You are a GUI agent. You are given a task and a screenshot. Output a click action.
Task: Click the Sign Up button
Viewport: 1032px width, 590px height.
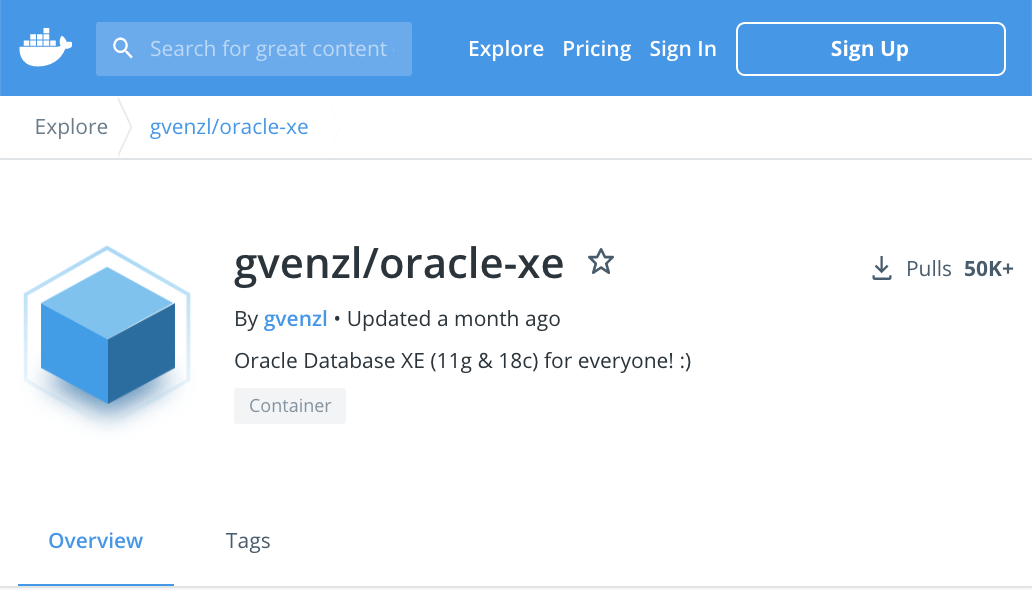tap(871, 49)
